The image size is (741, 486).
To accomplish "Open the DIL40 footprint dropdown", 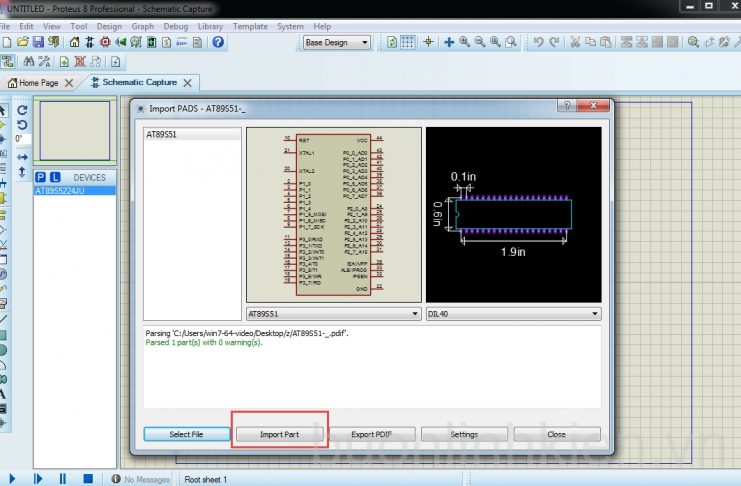I will [513, 314].
